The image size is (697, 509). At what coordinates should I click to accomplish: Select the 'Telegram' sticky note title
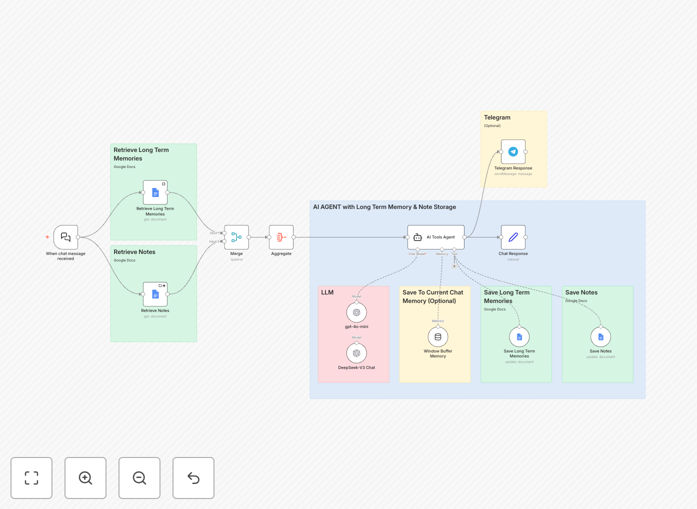click(x=497, y=117)
